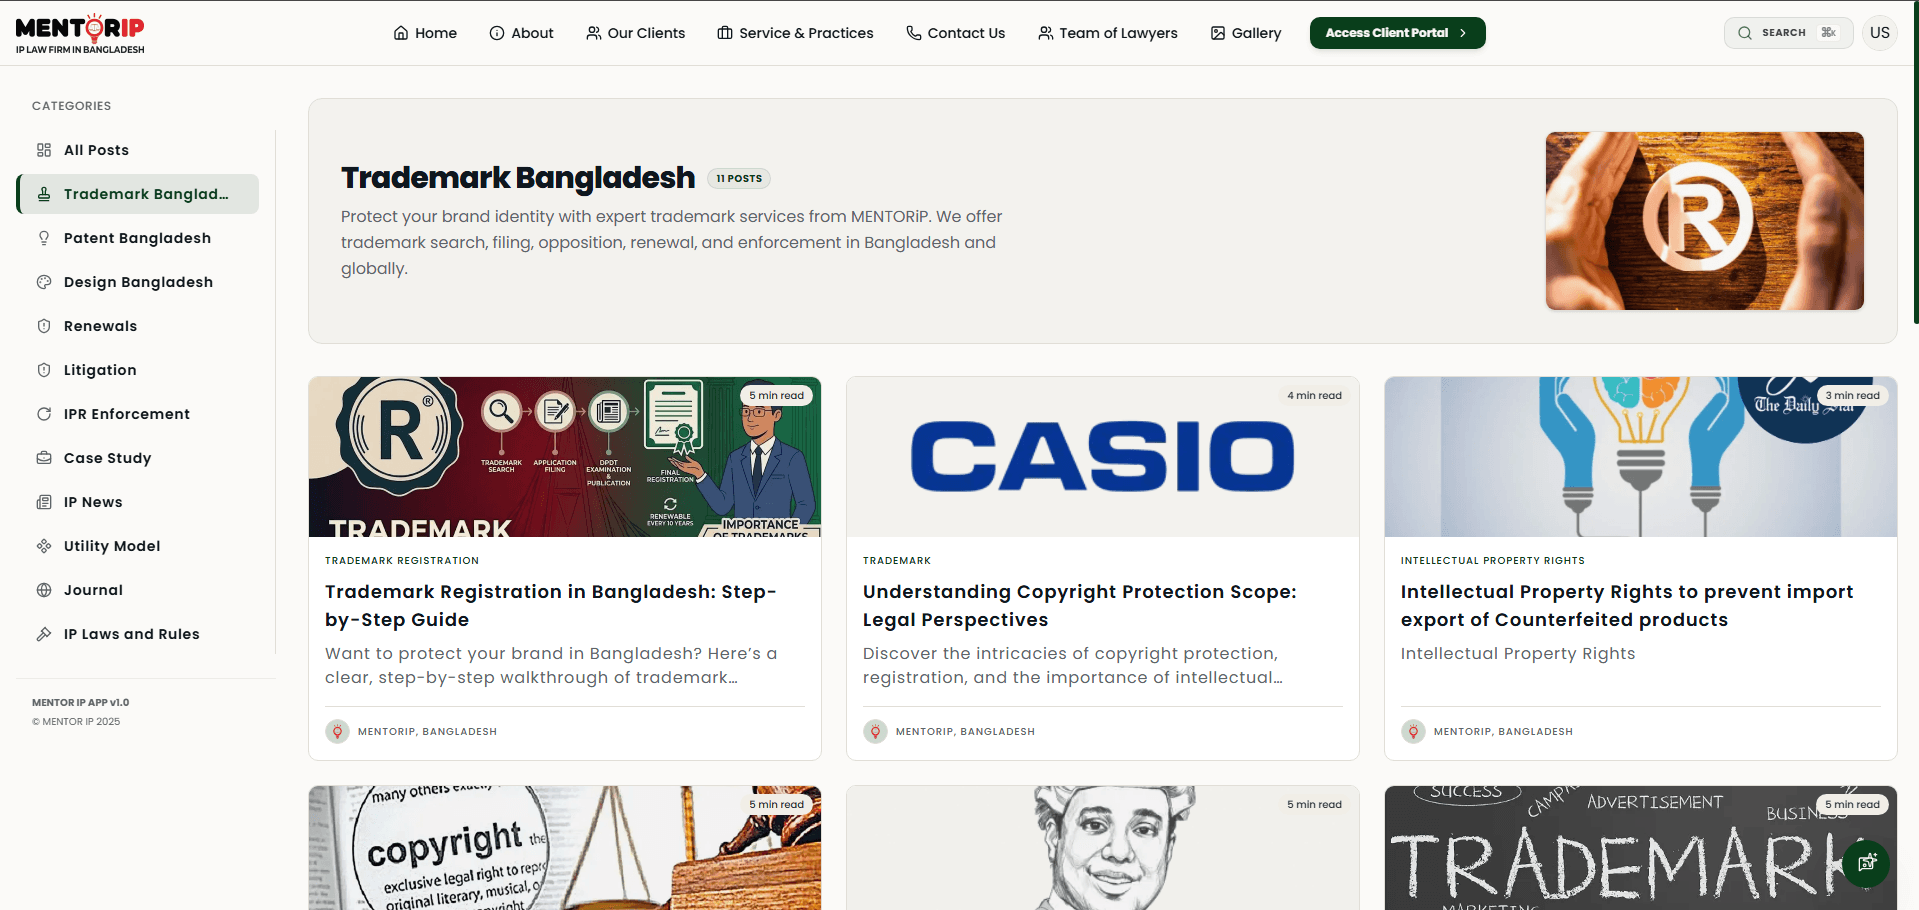Click the IP Laws and Rules gavel icon

pyautogui.click(x=44, y=634)
